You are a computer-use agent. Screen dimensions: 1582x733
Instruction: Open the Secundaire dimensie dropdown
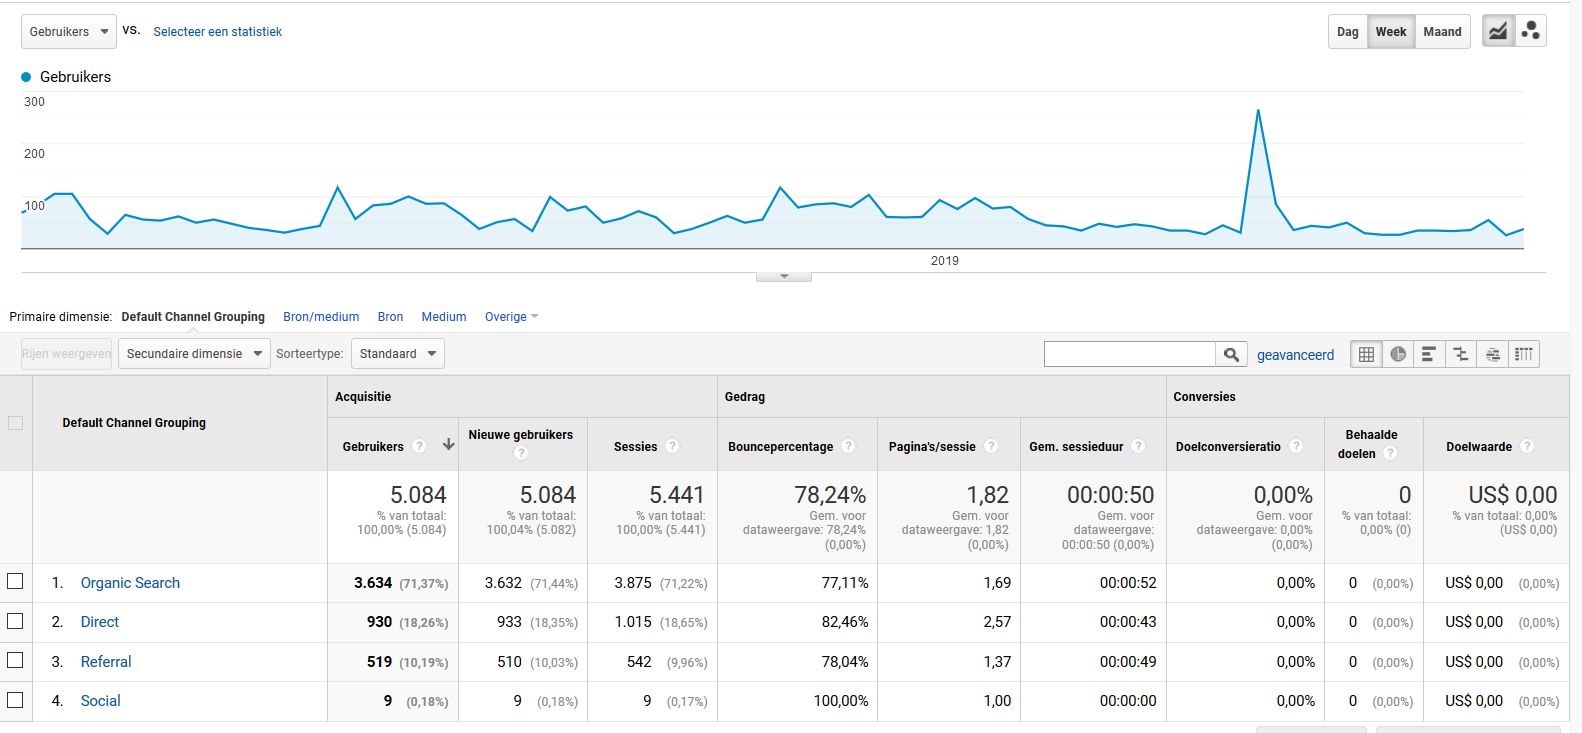[x=194, y=354]
